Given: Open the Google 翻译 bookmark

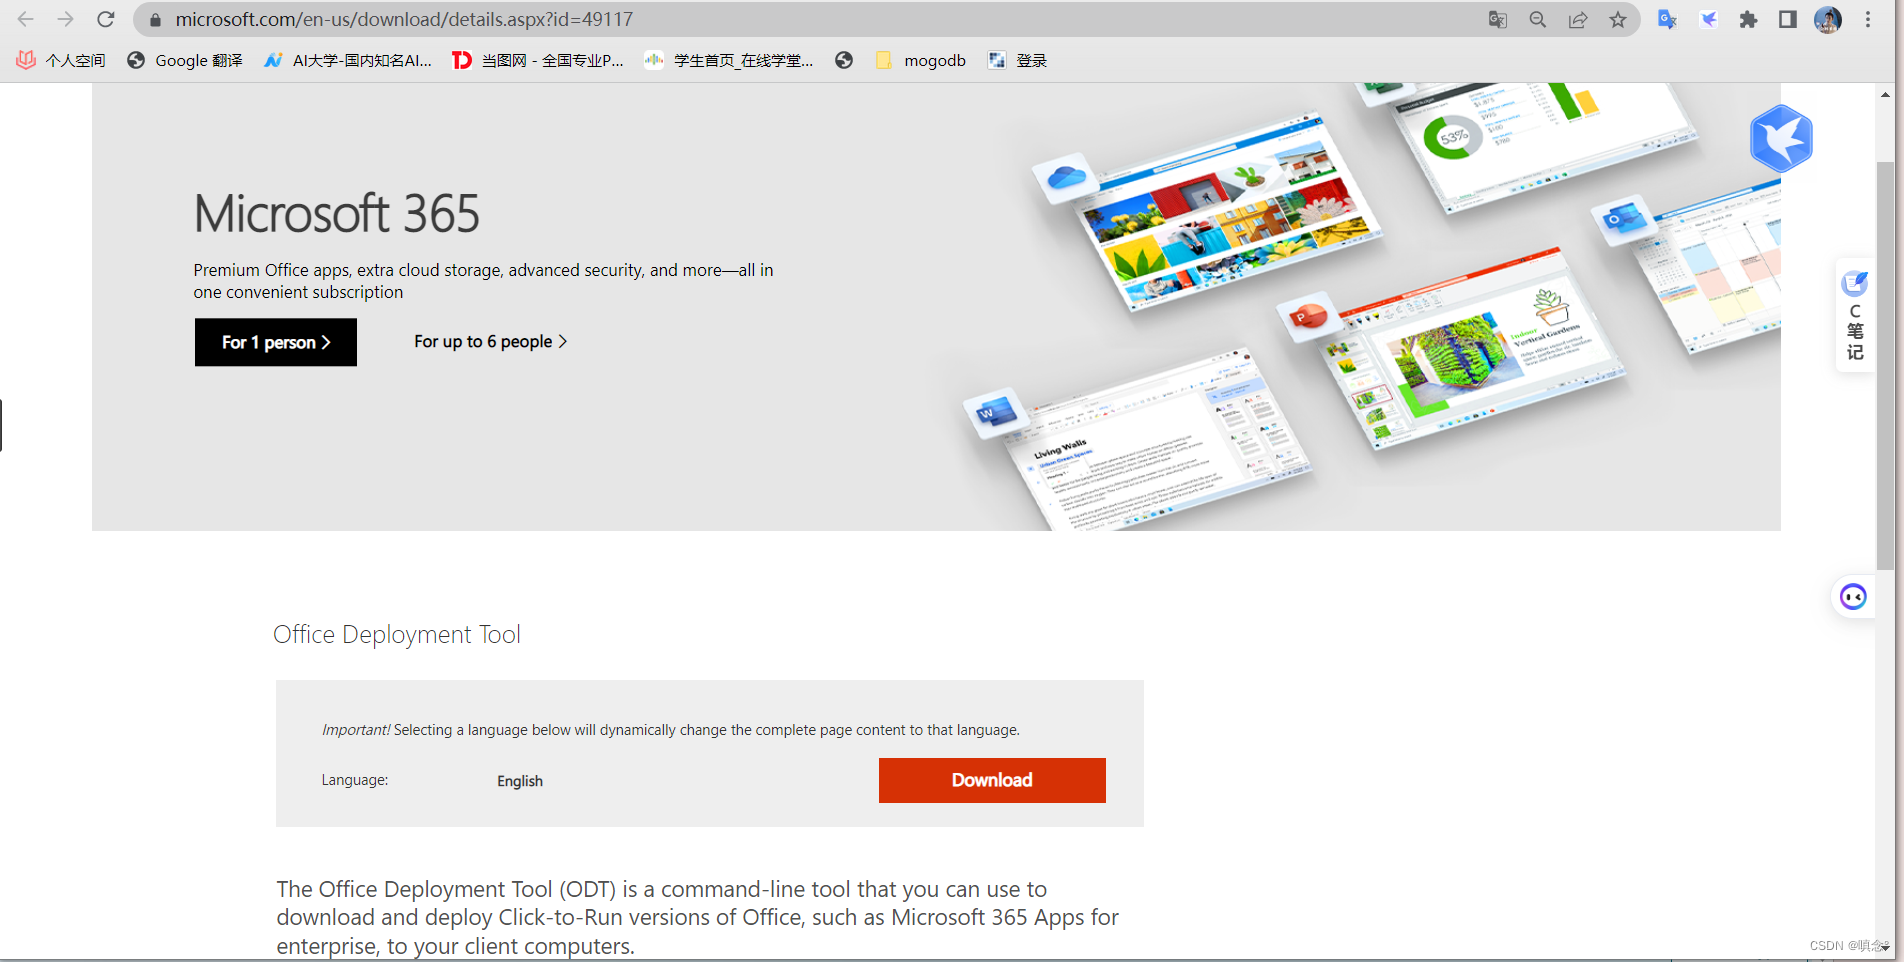Looking at the screenshot, I should 185,60.
